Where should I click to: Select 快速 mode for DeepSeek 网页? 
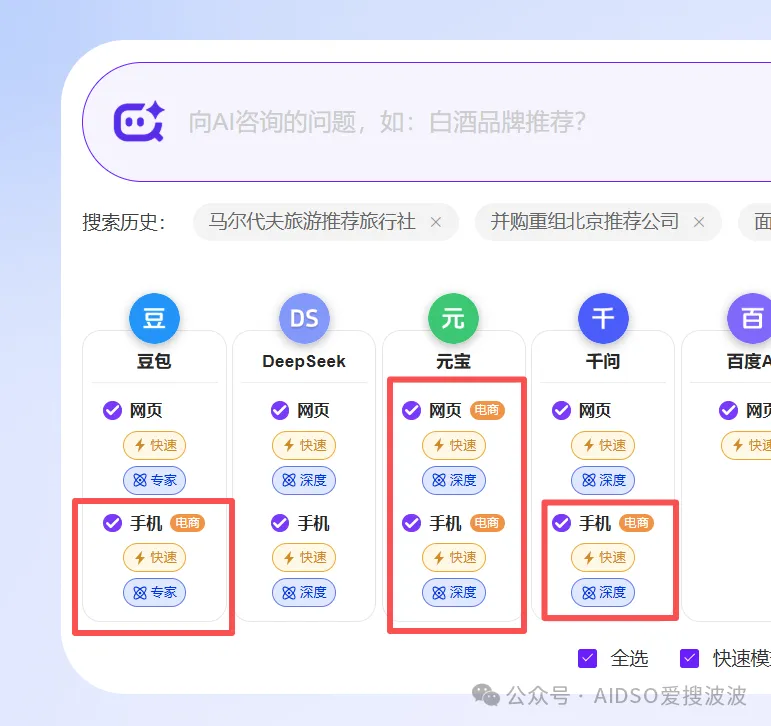(304, 445)
